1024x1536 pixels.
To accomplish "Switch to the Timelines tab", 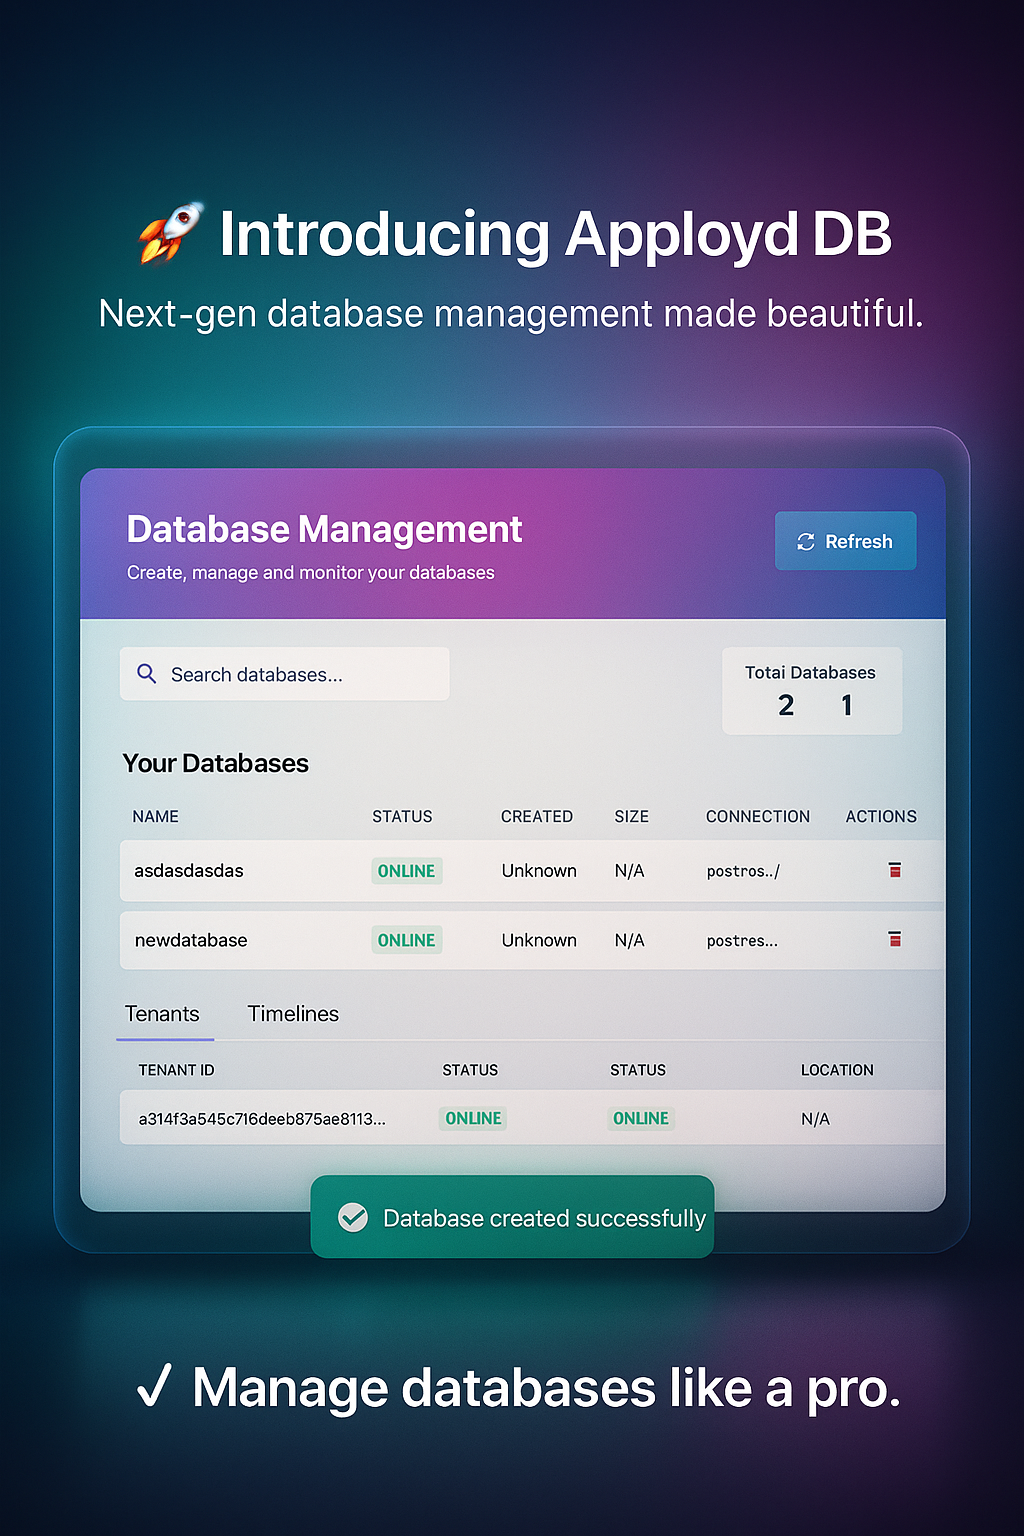I will coord(293,1014).
